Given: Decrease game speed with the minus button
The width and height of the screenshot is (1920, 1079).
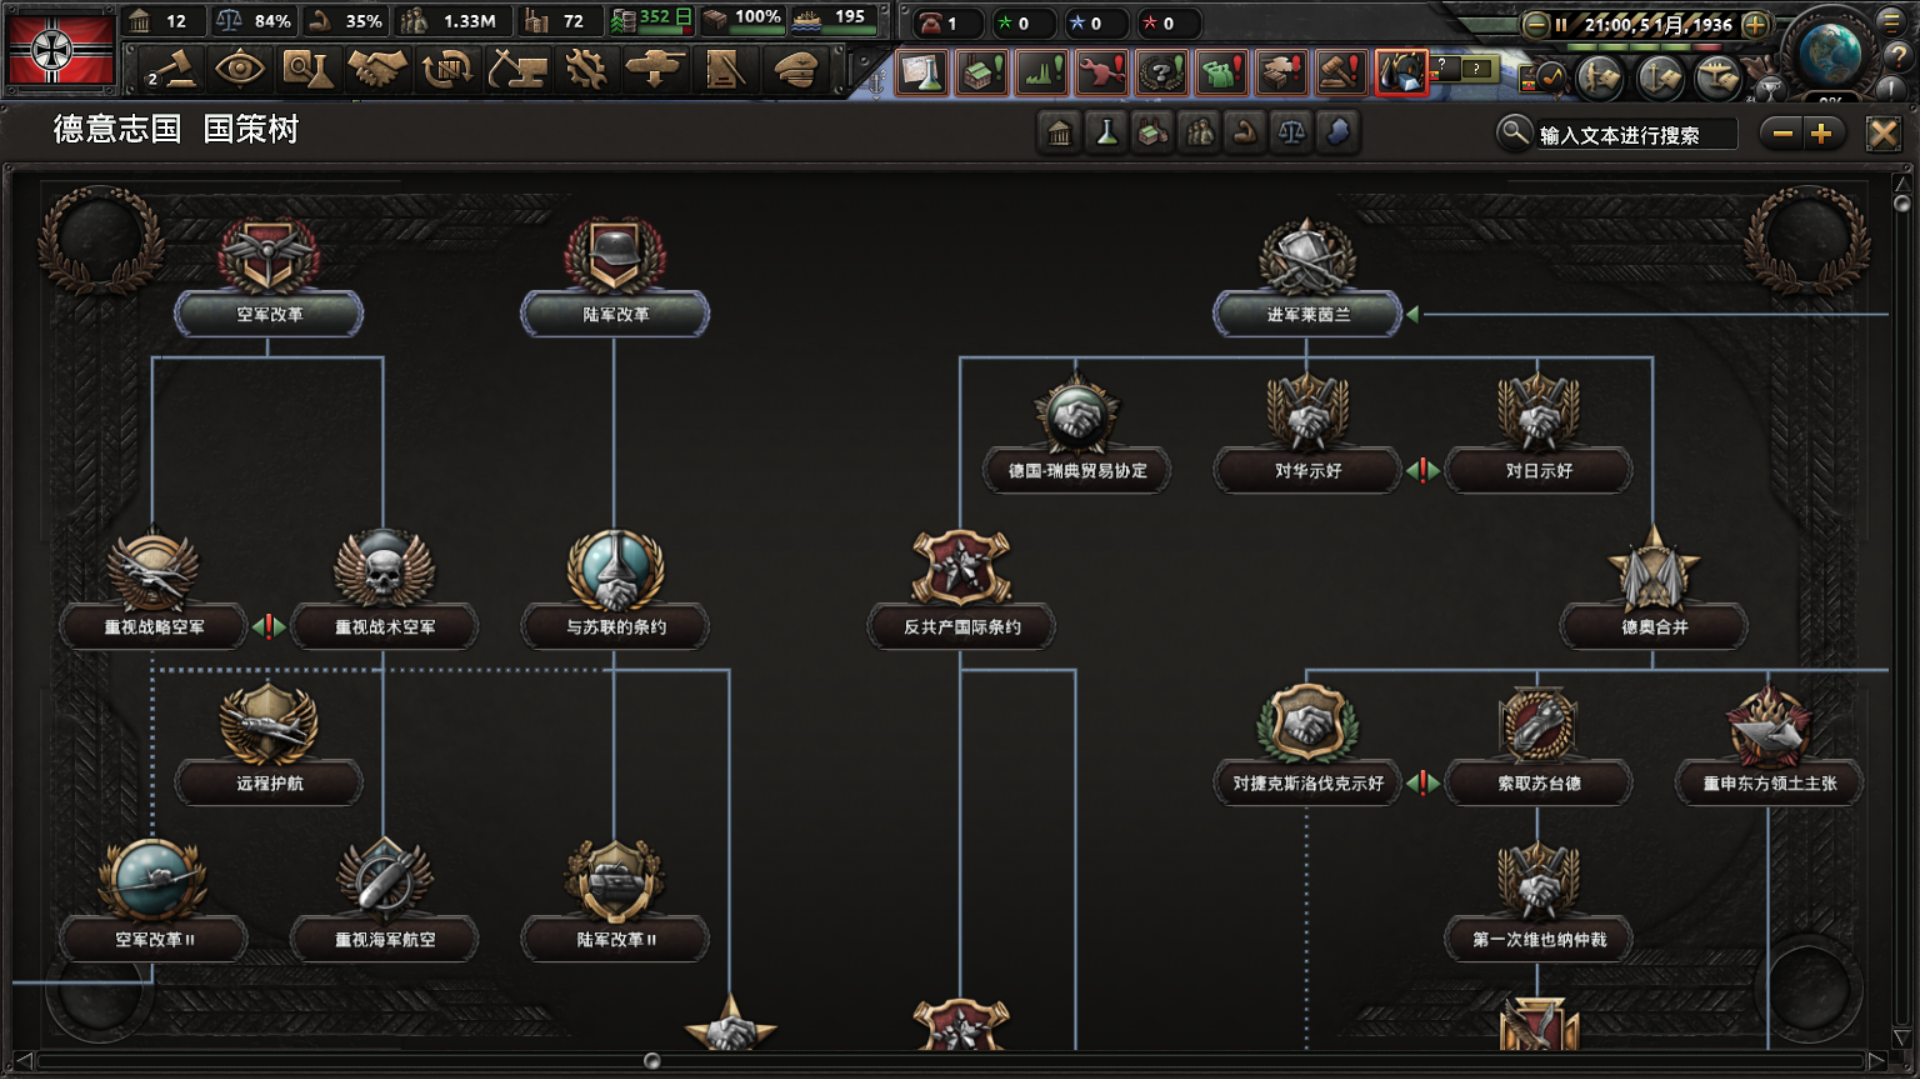Looking at the screenshot, I should (1535, 25).
